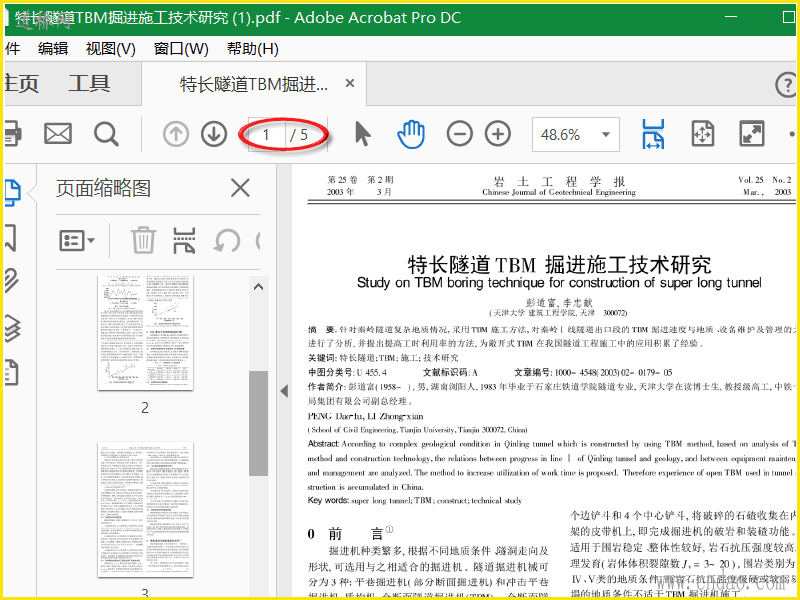Select the 特长隧道TBM掘进... document tab
The image size is (800, 600).
[254, 84]
